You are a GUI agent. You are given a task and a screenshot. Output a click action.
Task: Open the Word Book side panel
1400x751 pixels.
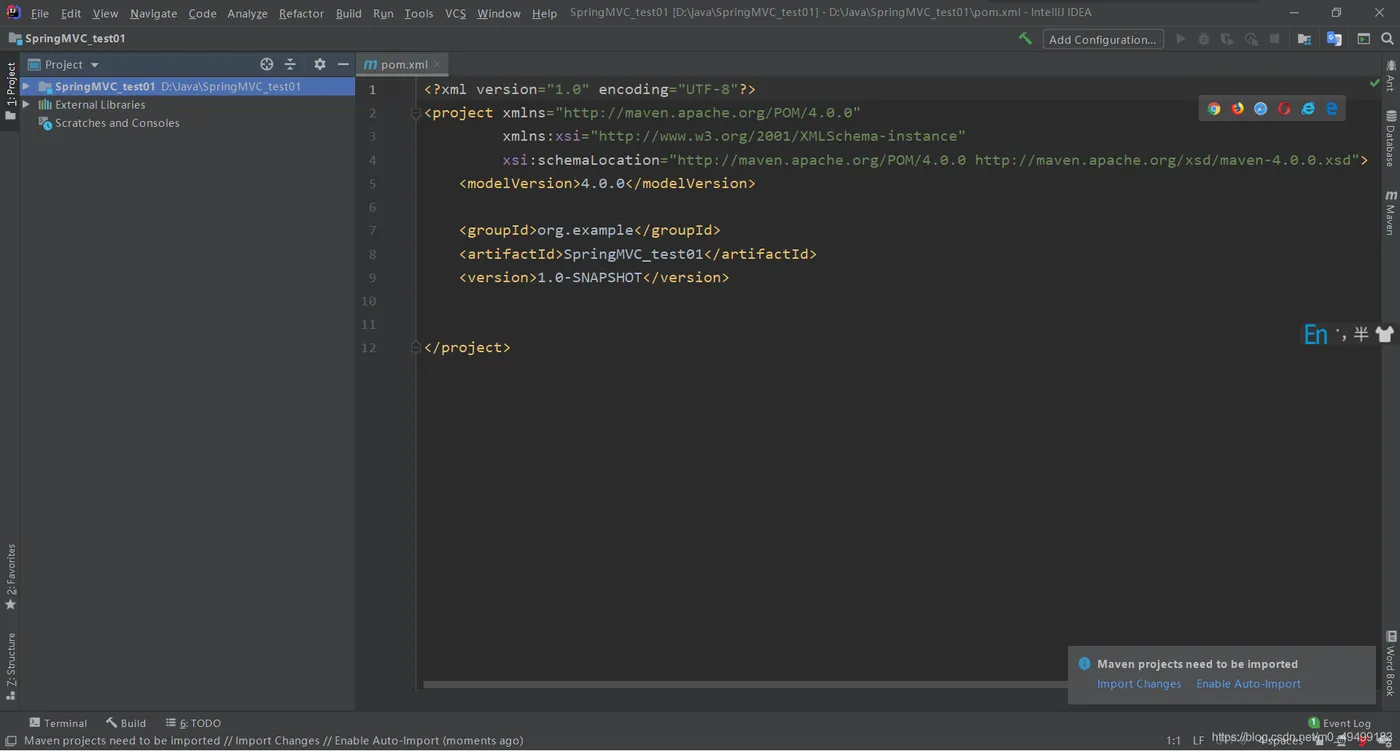[1390, 664]
